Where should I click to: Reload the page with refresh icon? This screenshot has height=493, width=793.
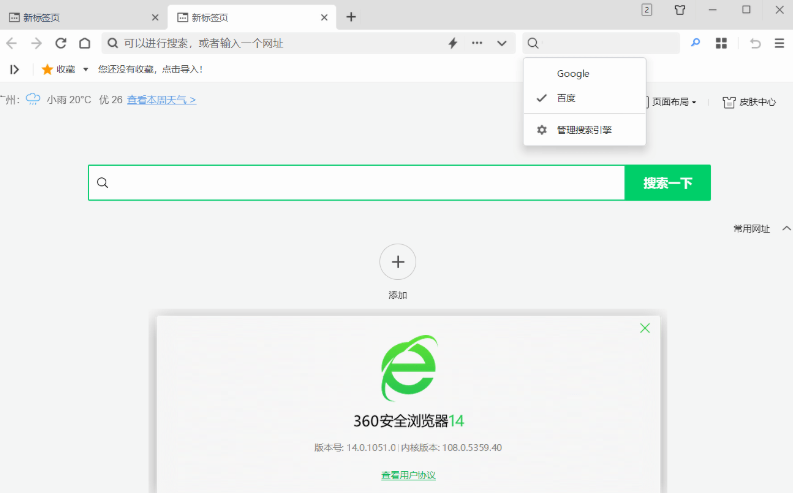[x=61, y=43]
